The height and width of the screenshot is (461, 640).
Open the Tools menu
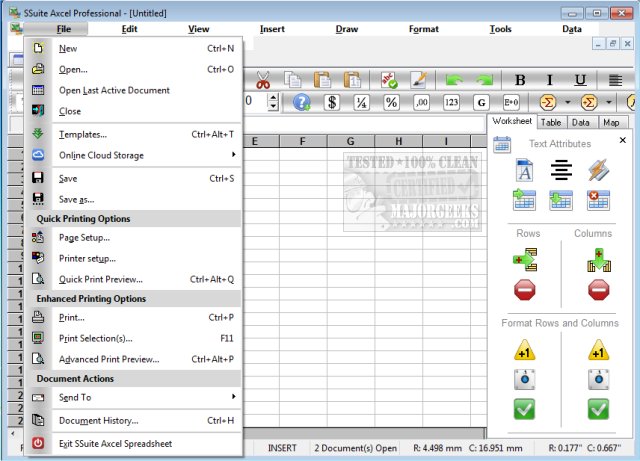(500, 29)
